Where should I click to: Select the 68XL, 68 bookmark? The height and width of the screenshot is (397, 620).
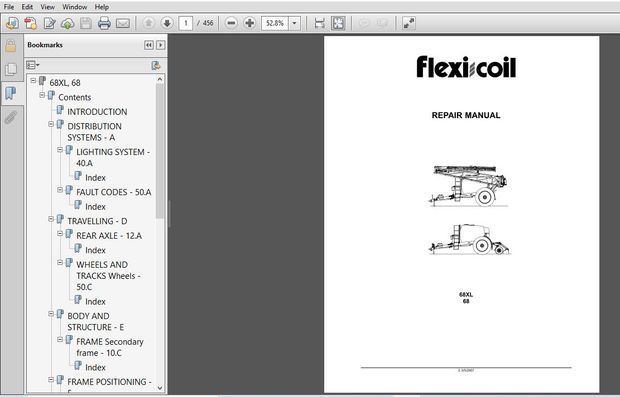pos(65,83)
